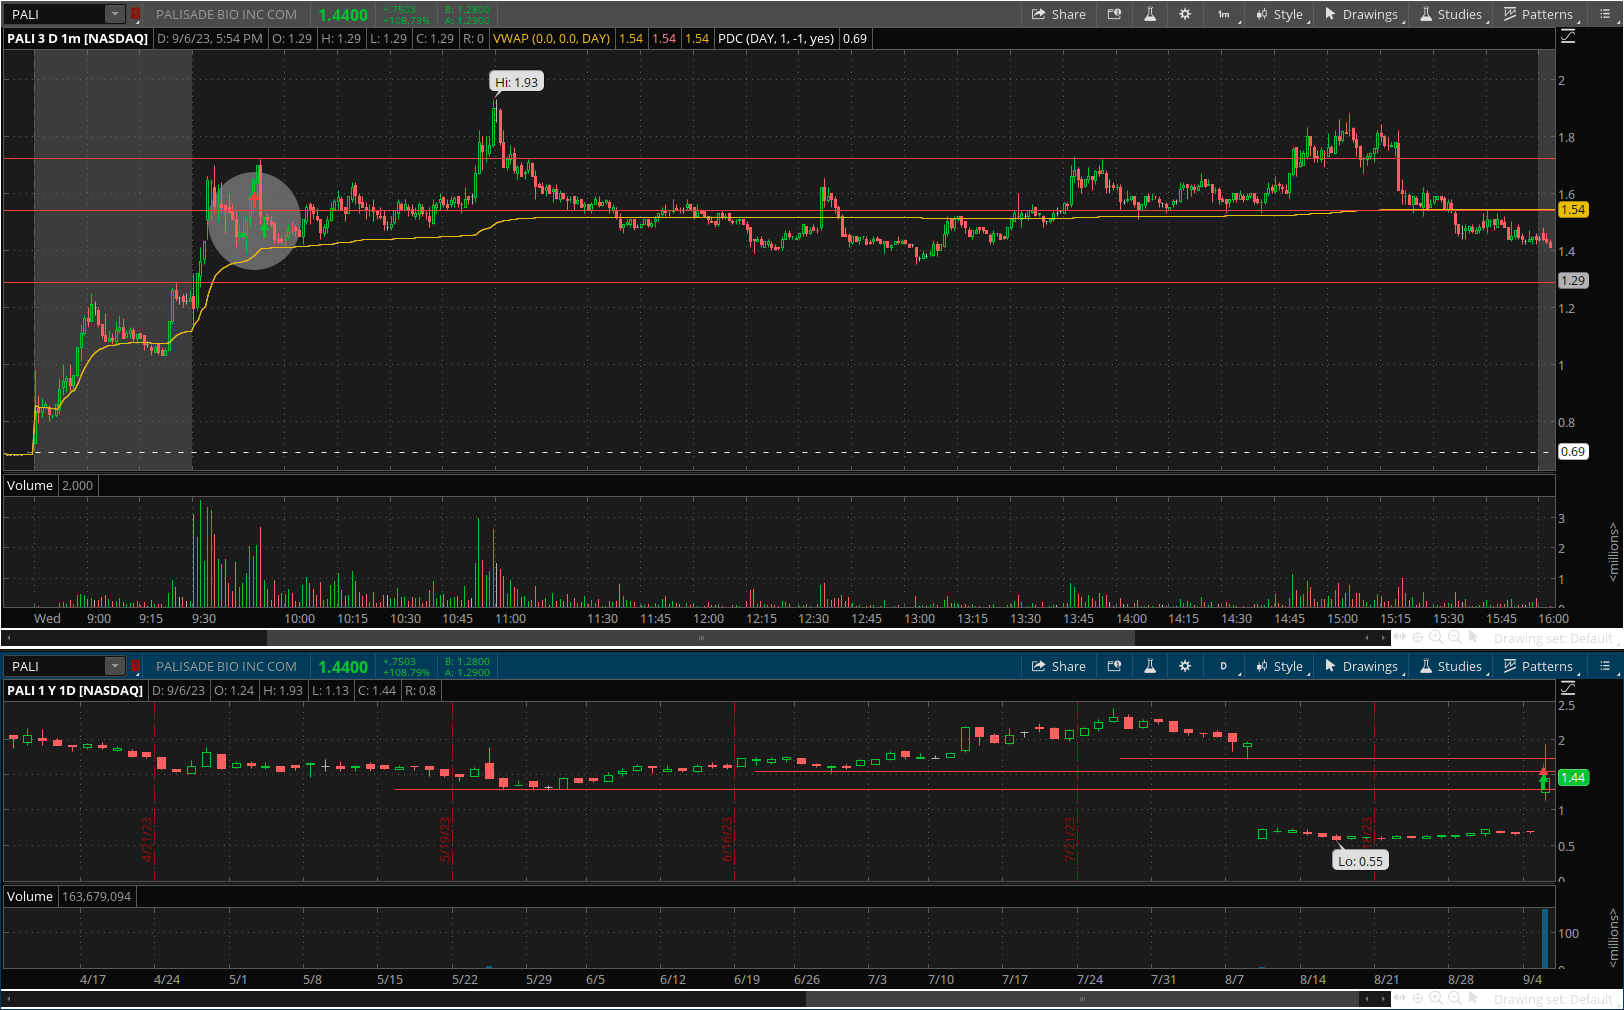Viewport: 1624px width, 1010px height.
Task: Open the list menu icon at top right
Action: click(1605, 14)
